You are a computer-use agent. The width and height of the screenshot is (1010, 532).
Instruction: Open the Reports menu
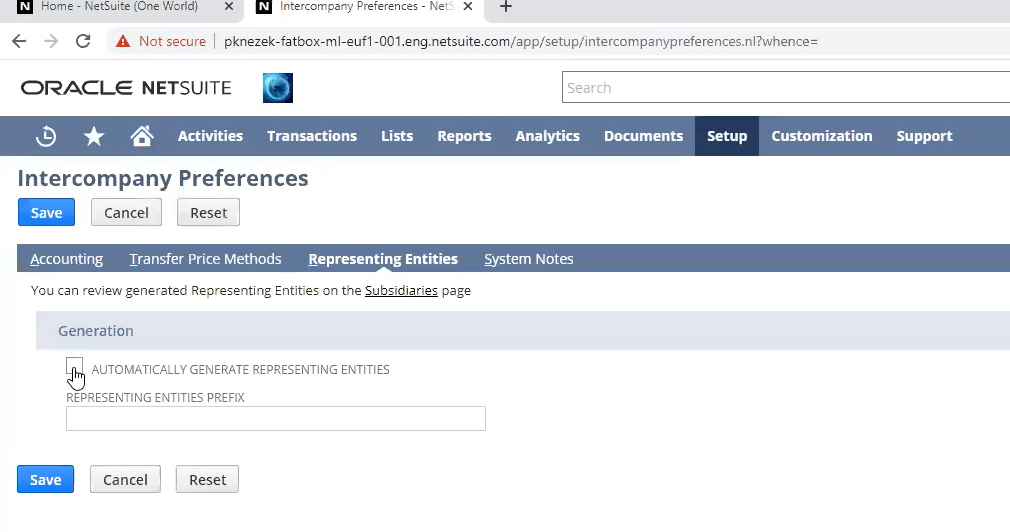tap(464, 136)
